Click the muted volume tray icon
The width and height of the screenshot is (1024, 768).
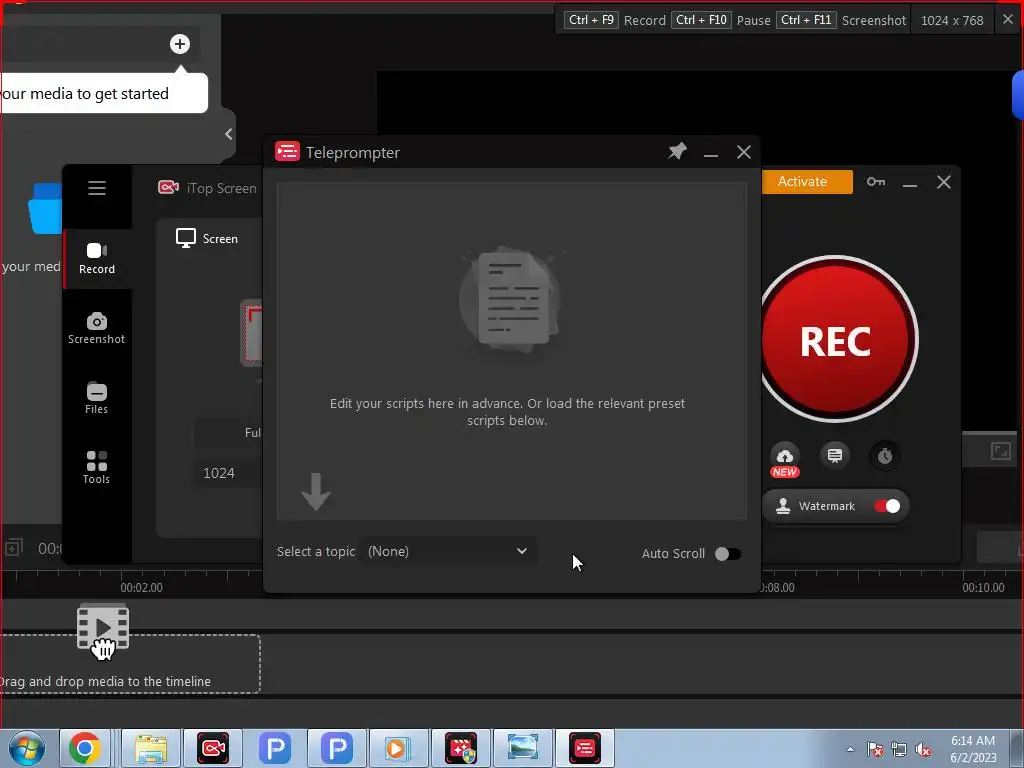923,750
